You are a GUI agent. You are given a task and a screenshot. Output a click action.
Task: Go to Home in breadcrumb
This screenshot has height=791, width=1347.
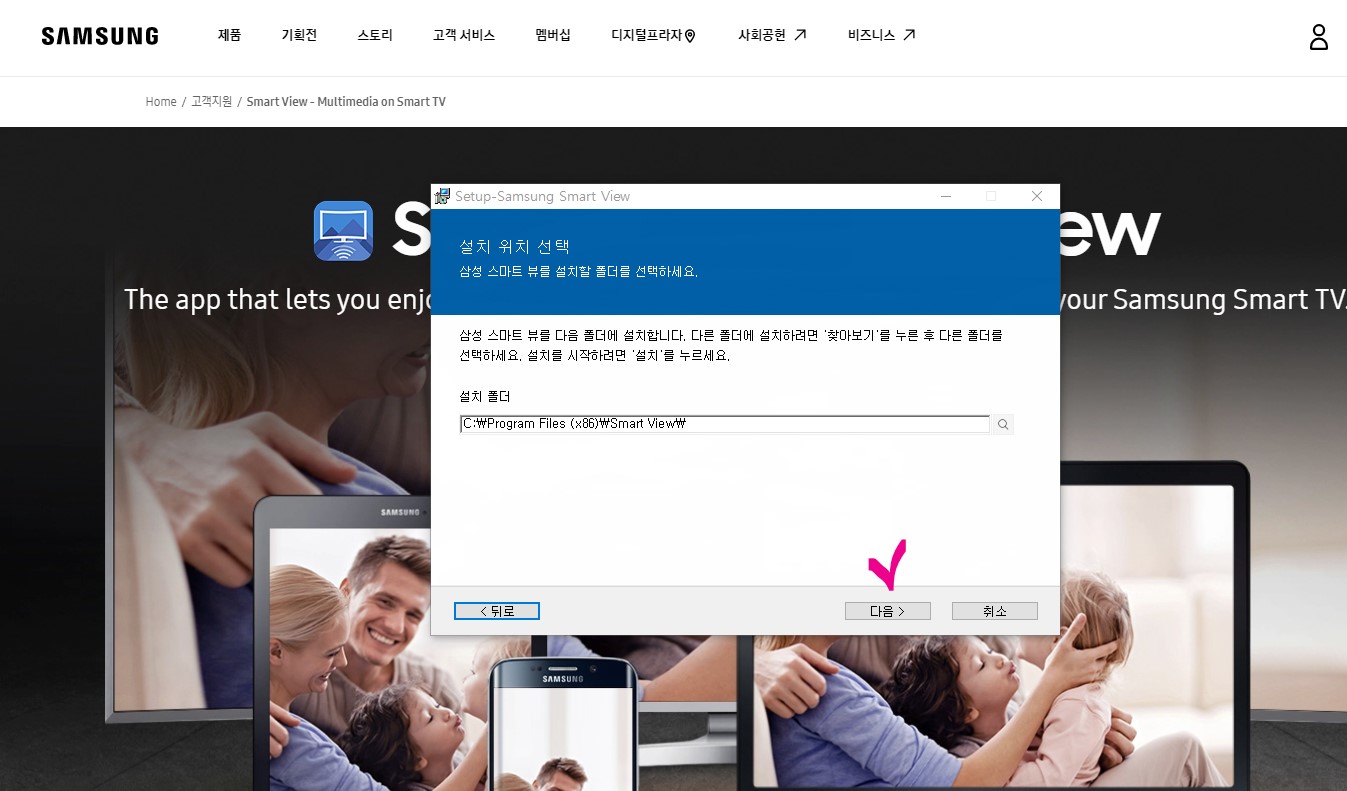pos(161,102)
